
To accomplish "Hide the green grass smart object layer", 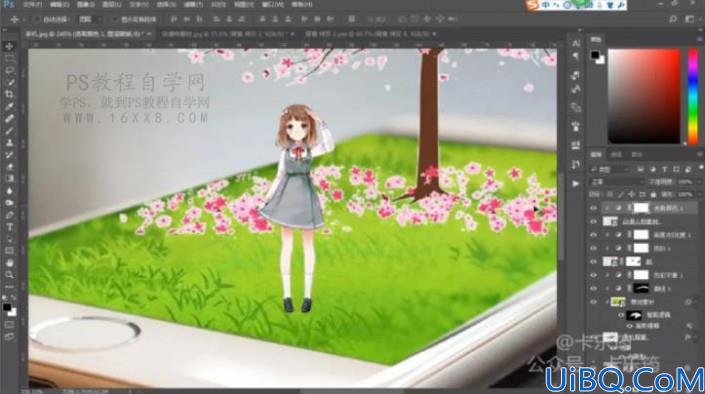I will click(593, 302).
